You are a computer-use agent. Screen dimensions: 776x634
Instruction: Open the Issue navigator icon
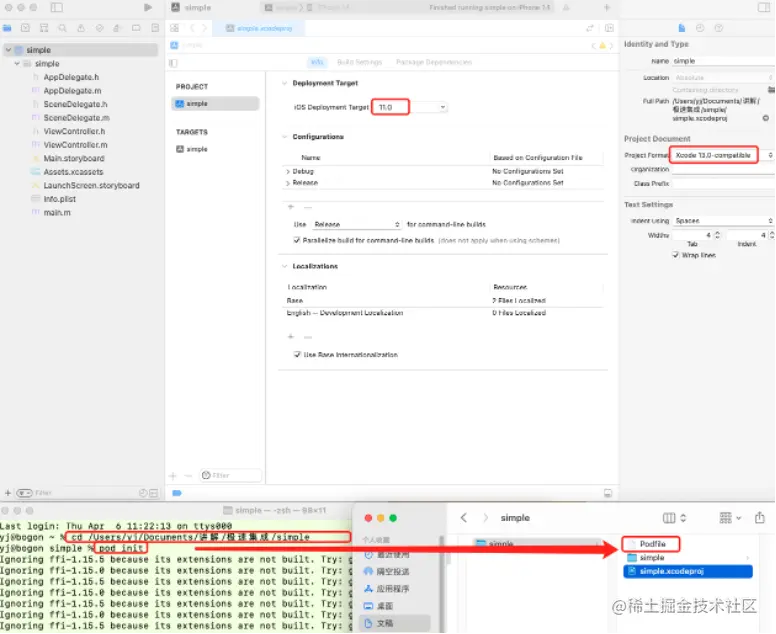tap(81, 28)
